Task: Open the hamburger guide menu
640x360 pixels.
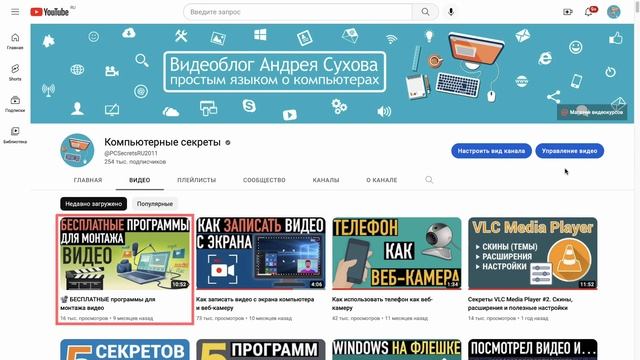Action: tap(15, 12)
